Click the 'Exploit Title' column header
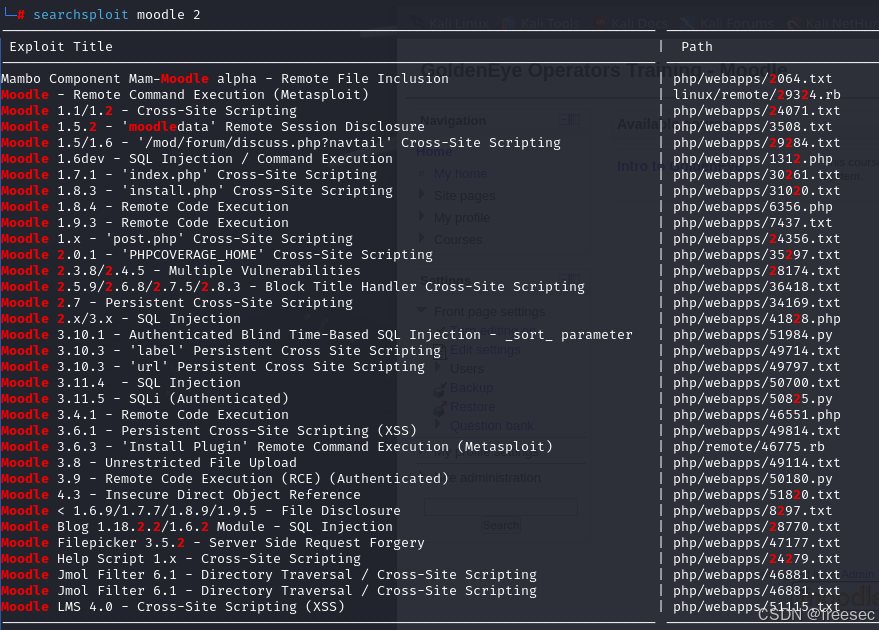 click(61, 47)
